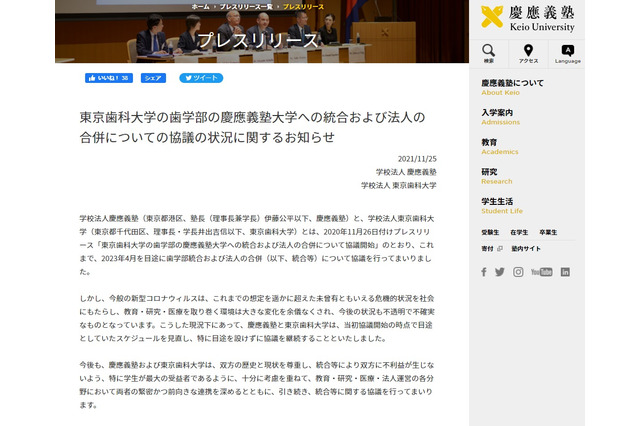
Task: Open 教育 Academics menu
Action: pyautogui.click(x=500, y=147)
